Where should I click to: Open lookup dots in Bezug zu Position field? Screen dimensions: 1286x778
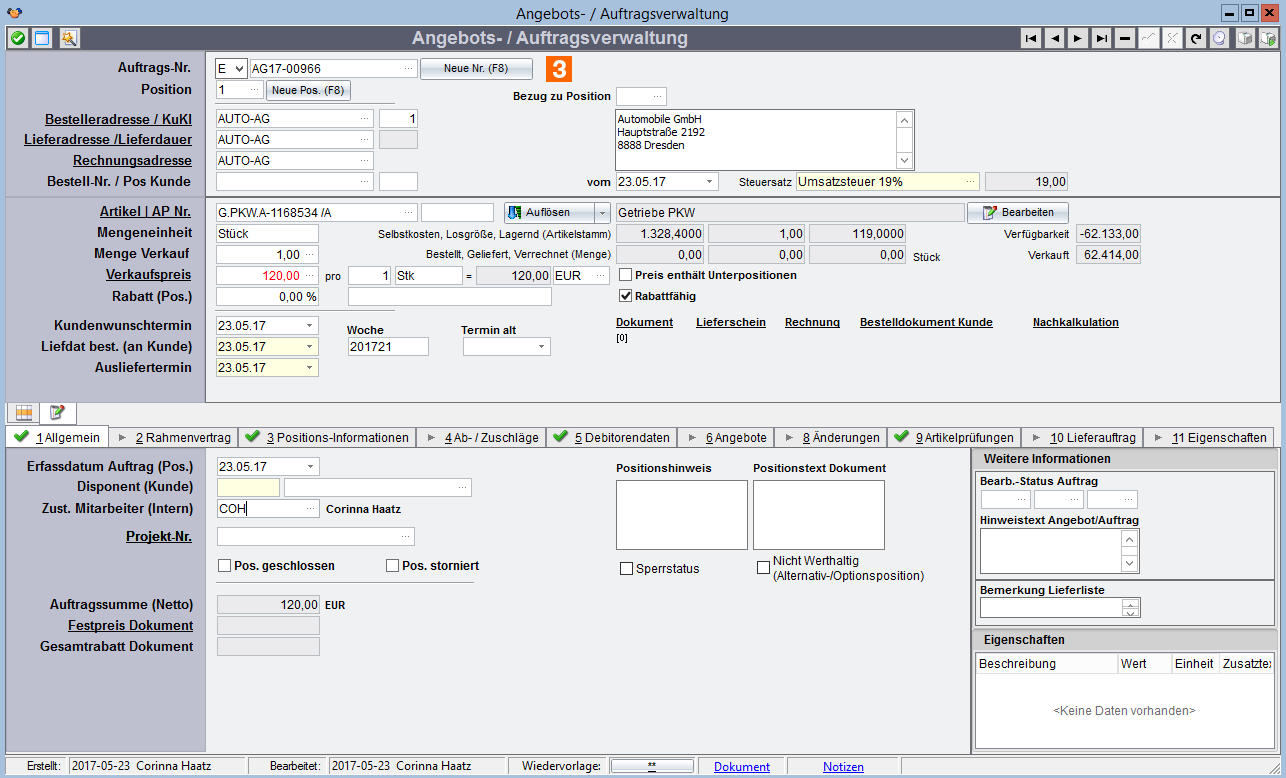[x=657, y=96]
